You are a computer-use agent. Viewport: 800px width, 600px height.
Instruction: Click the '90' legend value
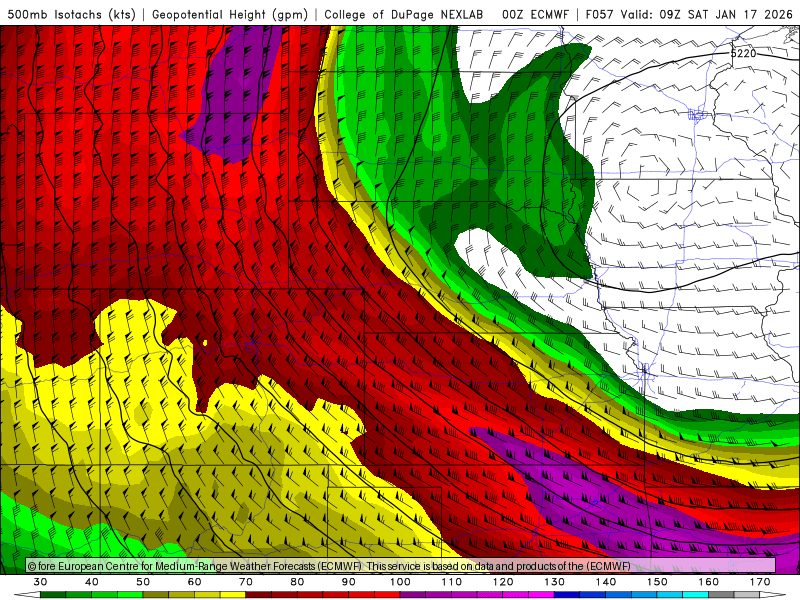click(x=348, y=582)
